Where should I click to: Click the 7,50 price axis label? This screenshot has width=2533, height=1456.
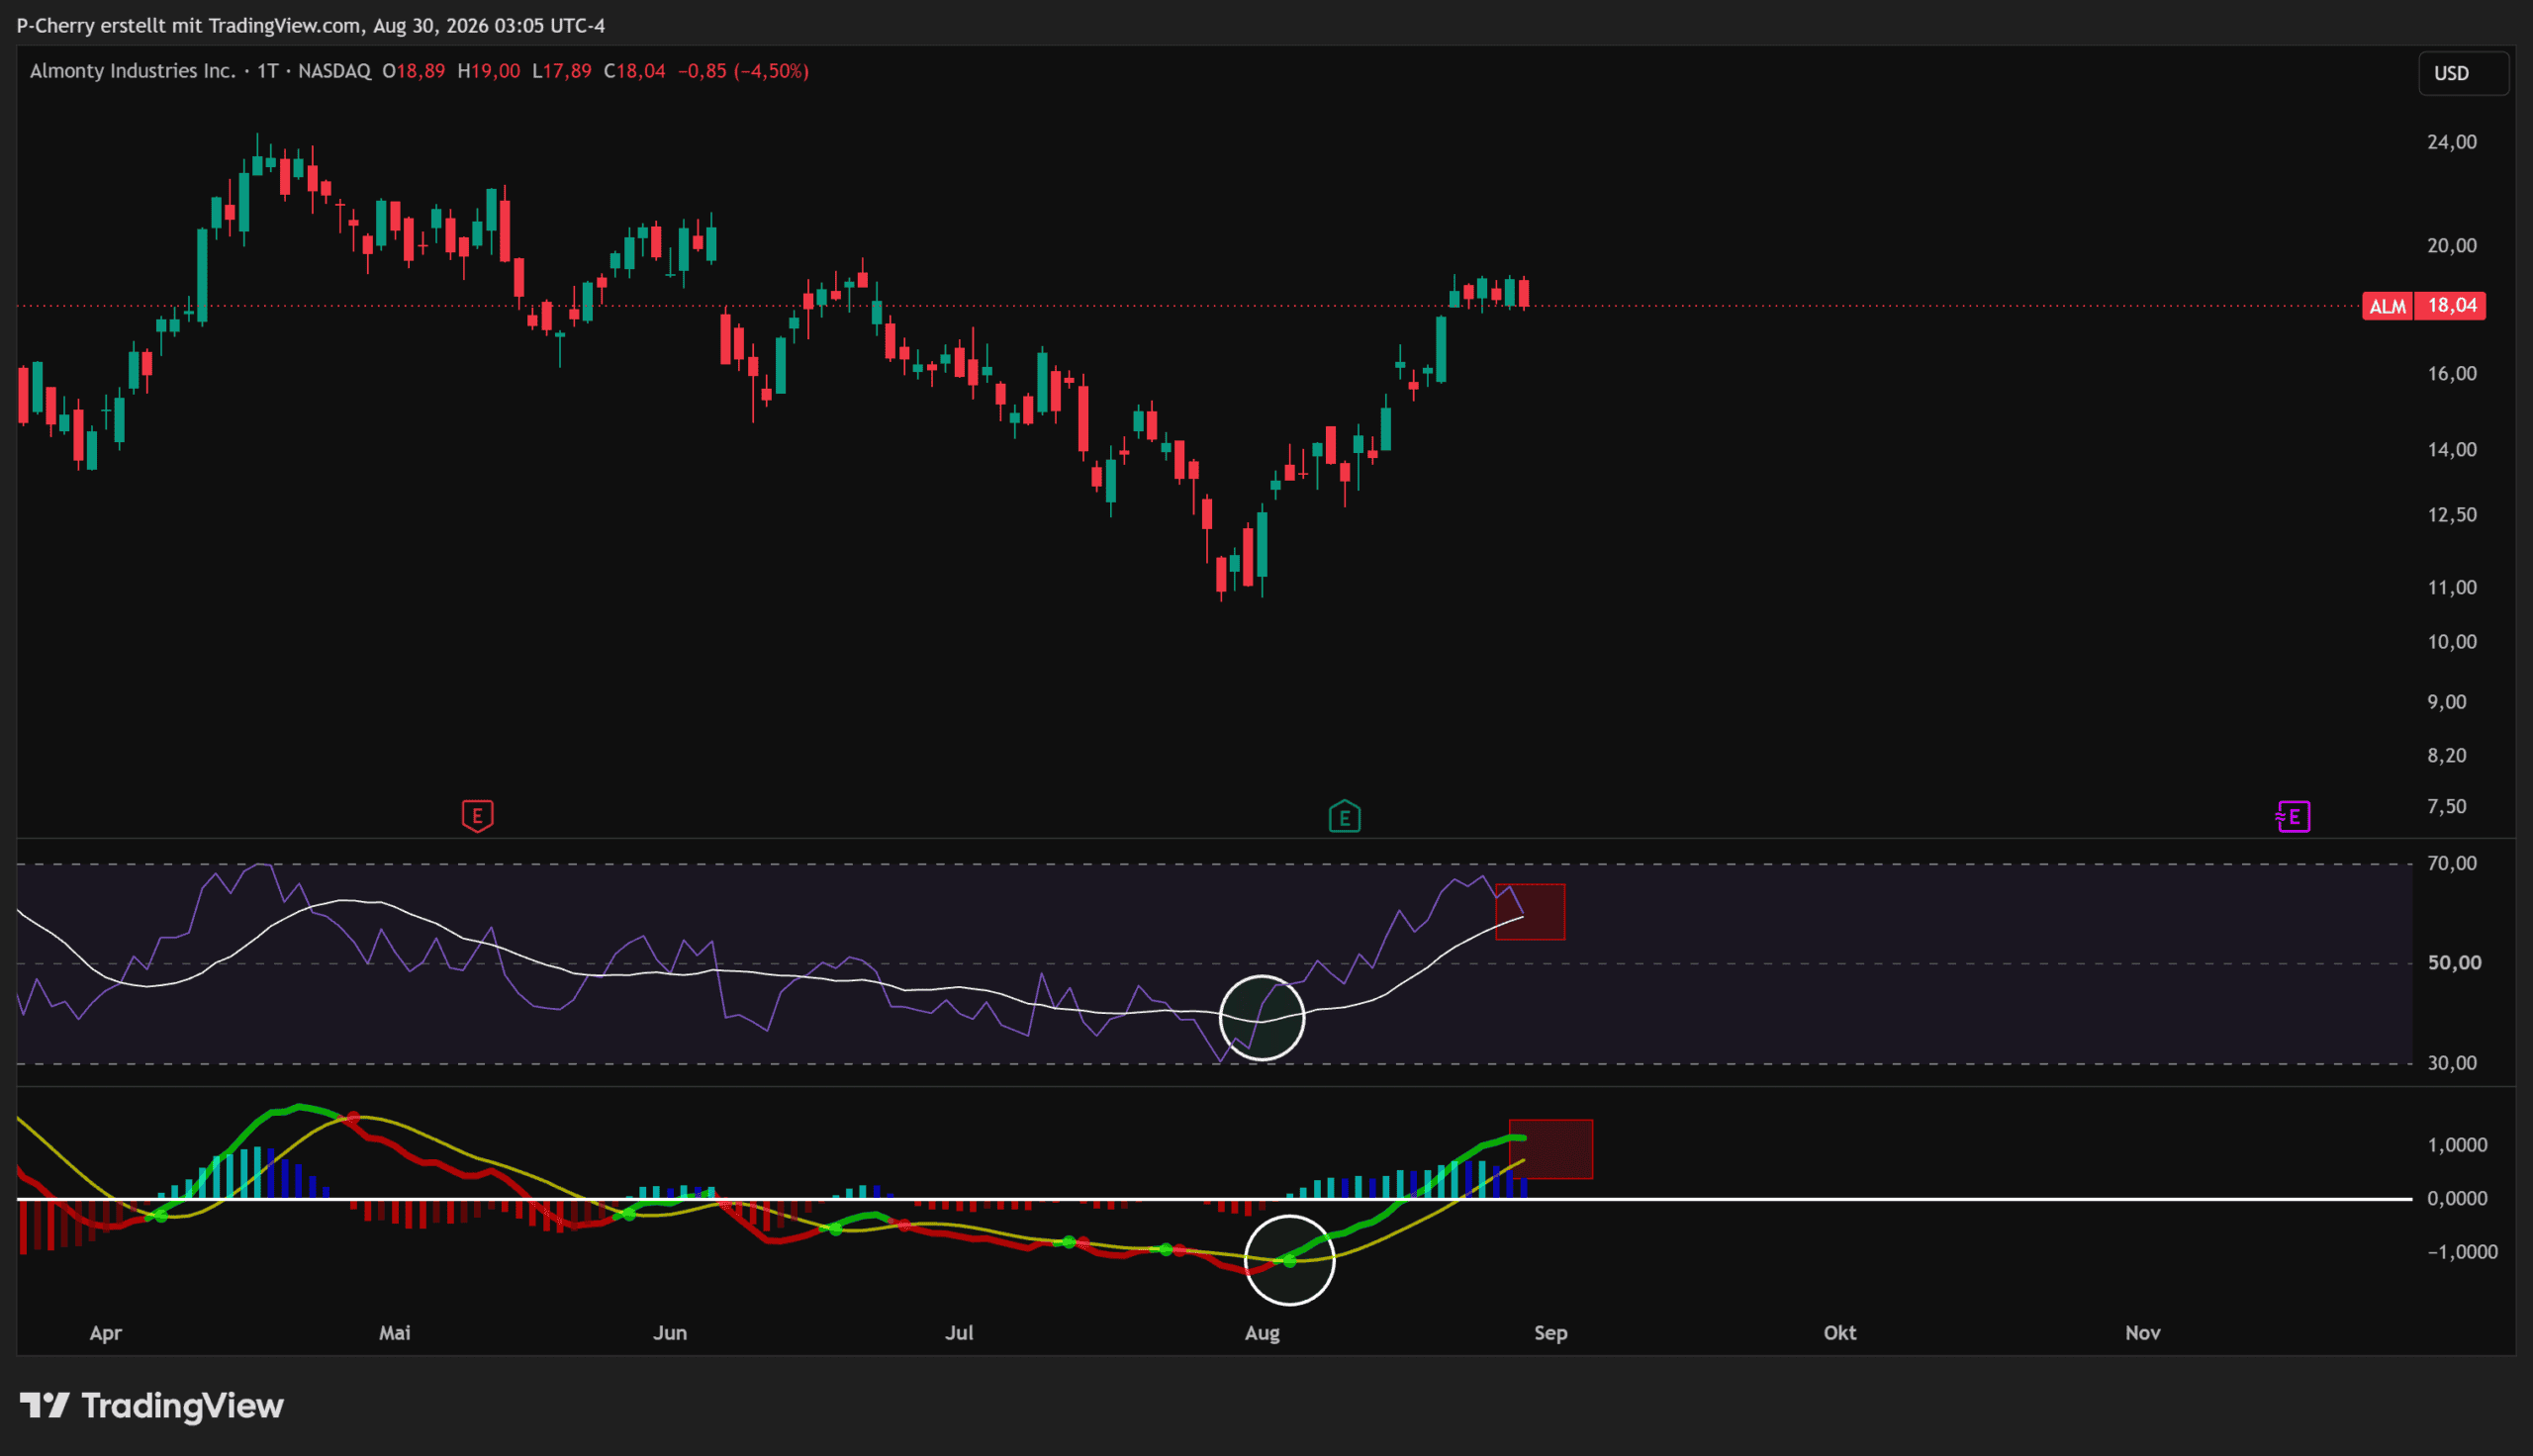pos(2447,807)
